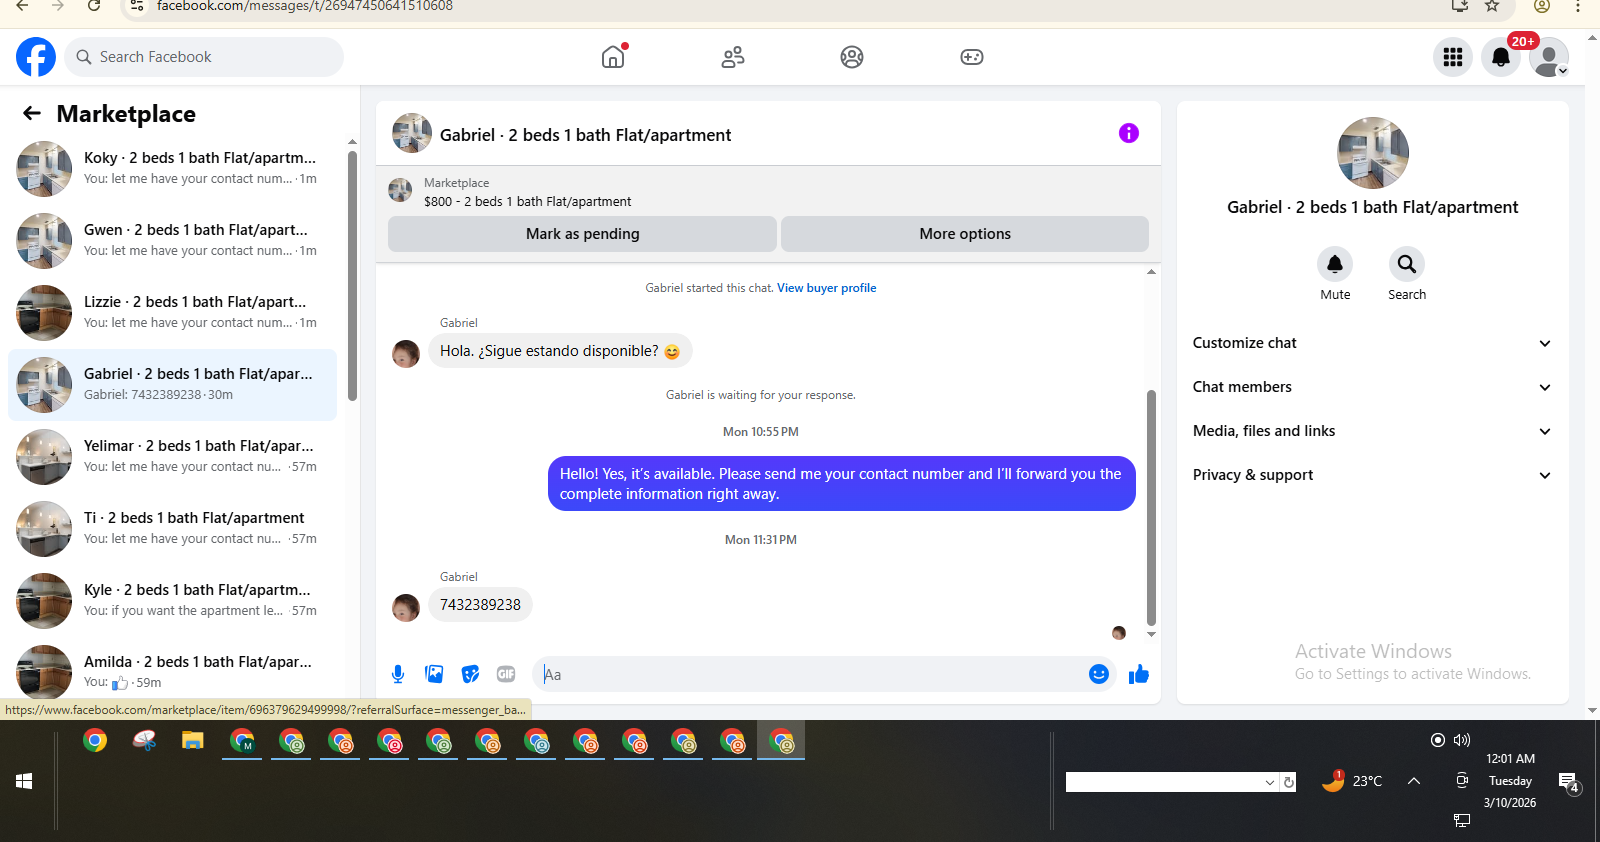Open Windows action center notifications icon
This screenshot has width=1600, height=842.
point(1568,781)
